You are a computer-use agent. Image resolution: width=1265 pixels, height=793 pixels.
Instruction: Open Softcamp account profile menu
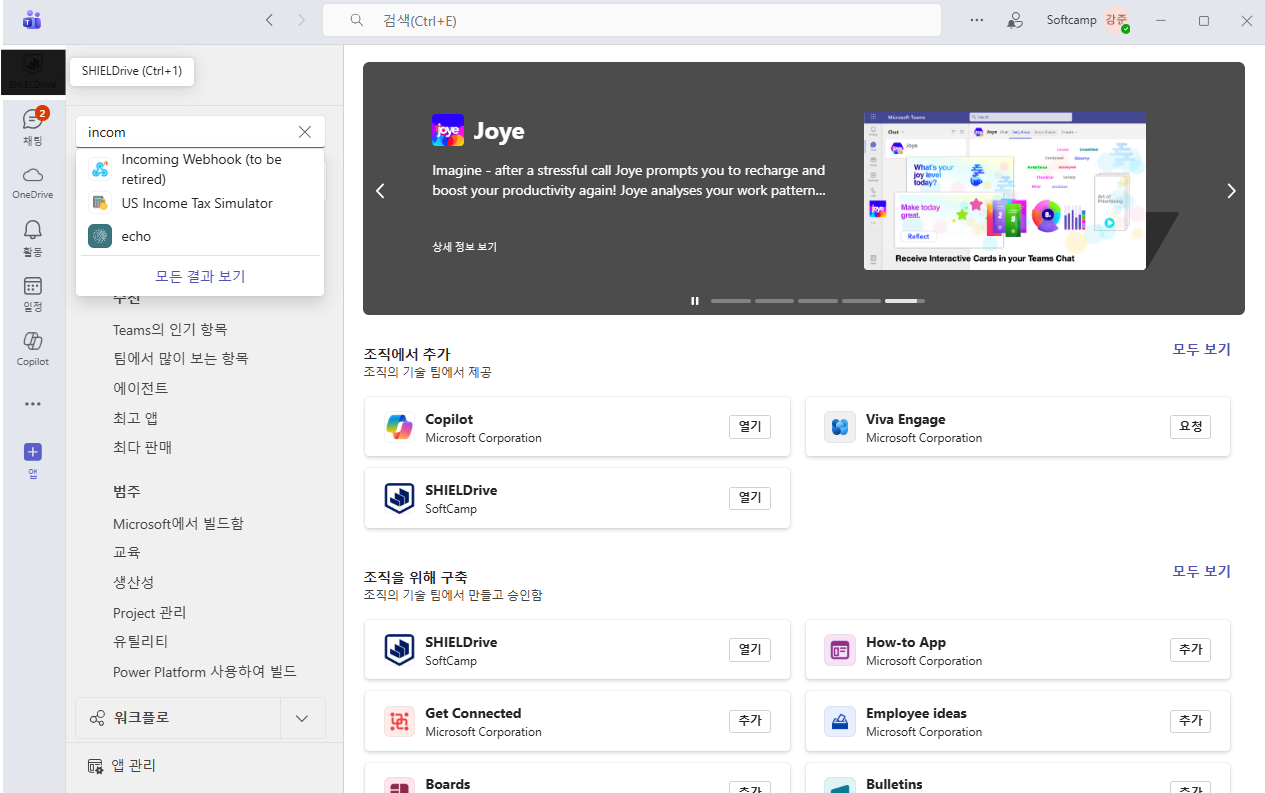tap(1116, 20)
